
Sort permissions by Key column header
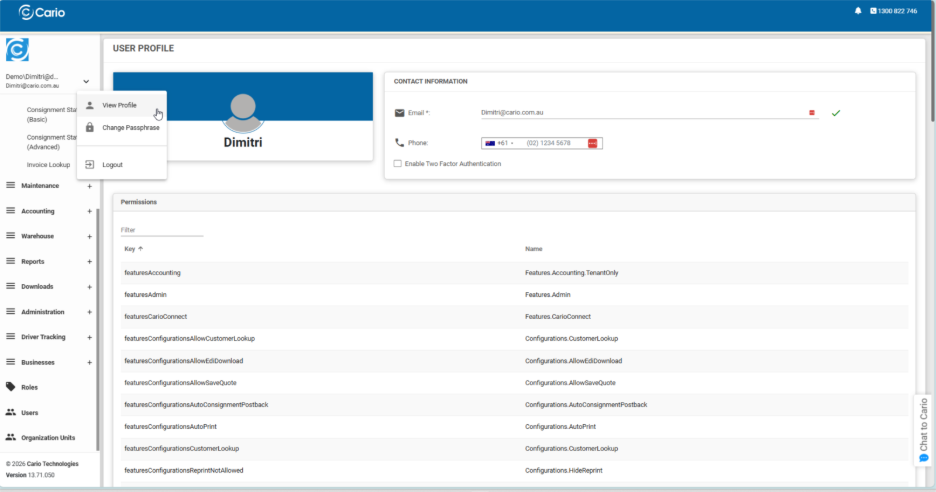(x=130, y=248)
